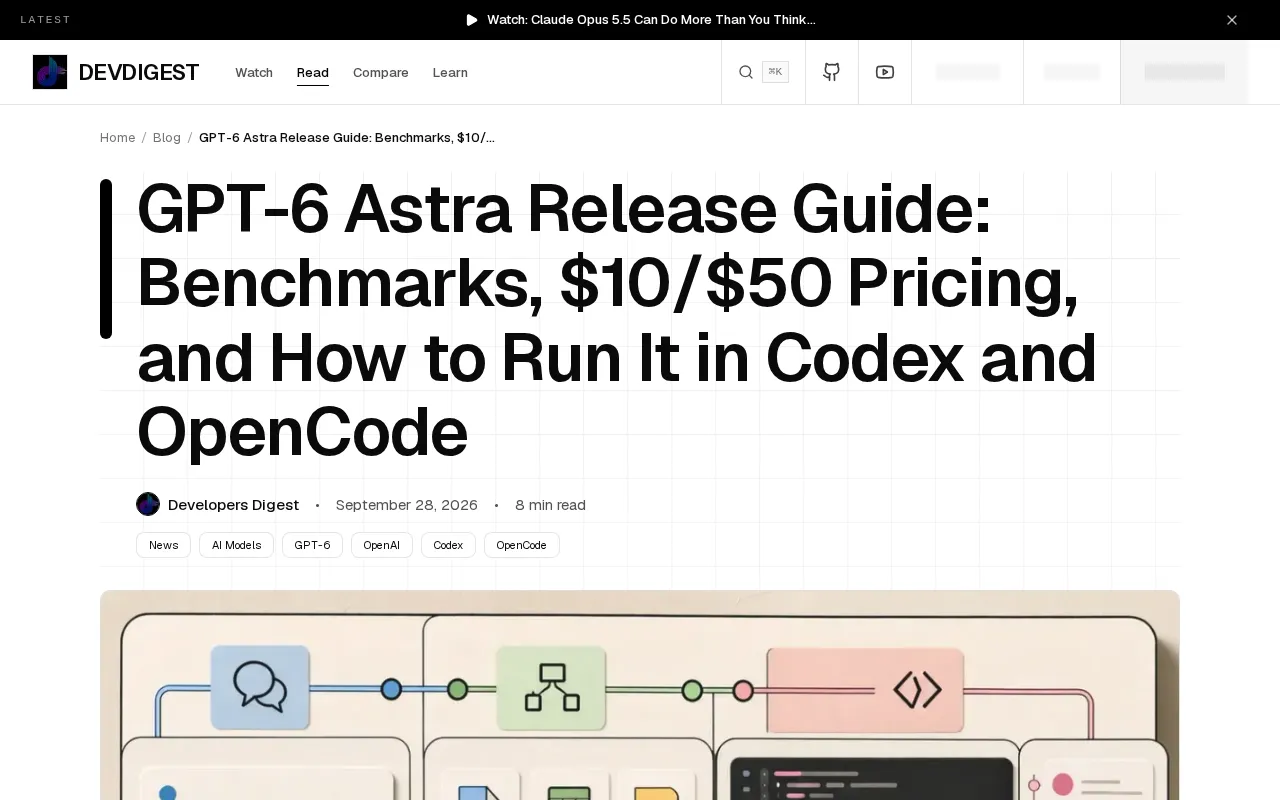Go to Blog breadcrumb

click(167, 137)
